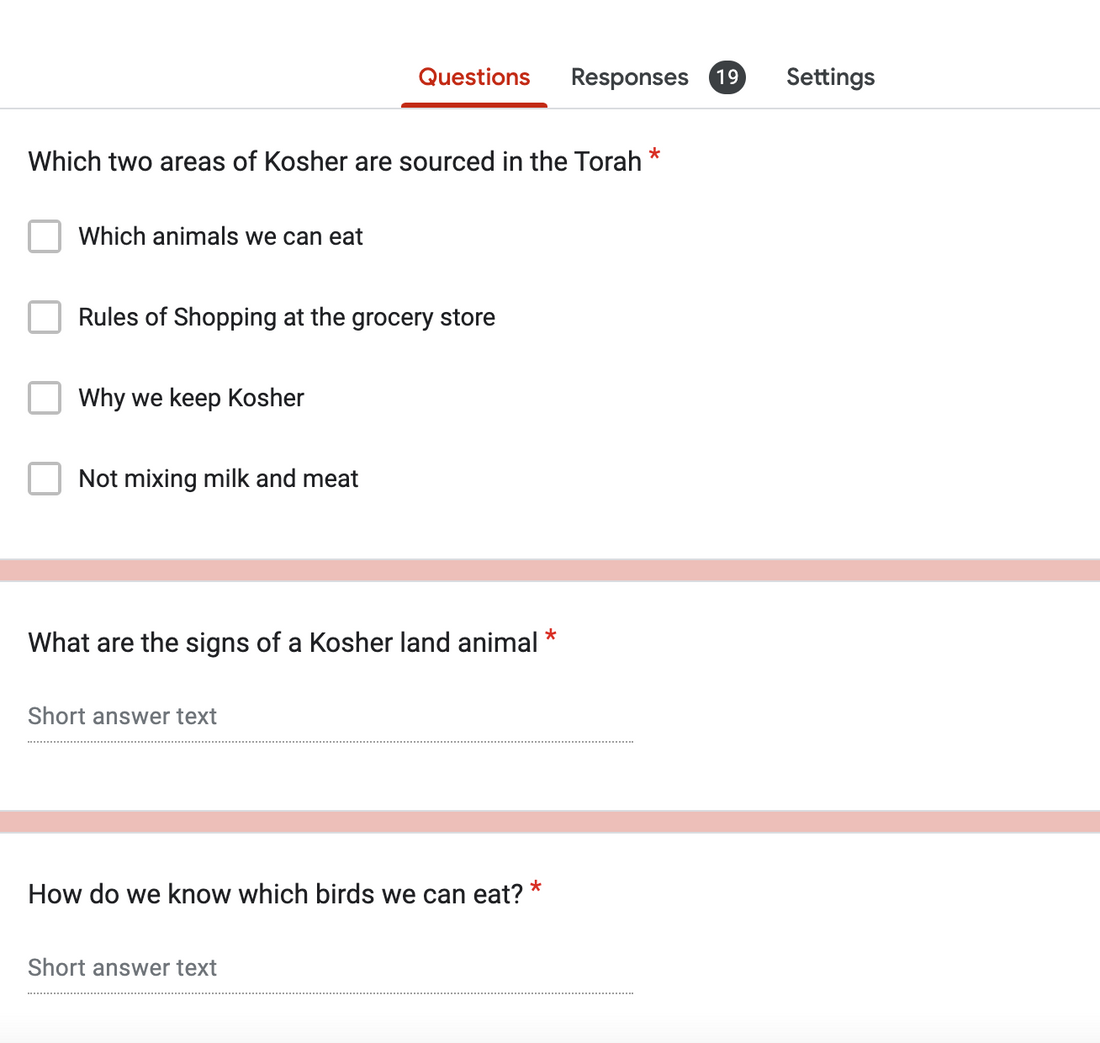Viewport: 1100px width, 1043px height.
Task: Click the "signs of a Kosher land animal" question title
Action: 283,642
